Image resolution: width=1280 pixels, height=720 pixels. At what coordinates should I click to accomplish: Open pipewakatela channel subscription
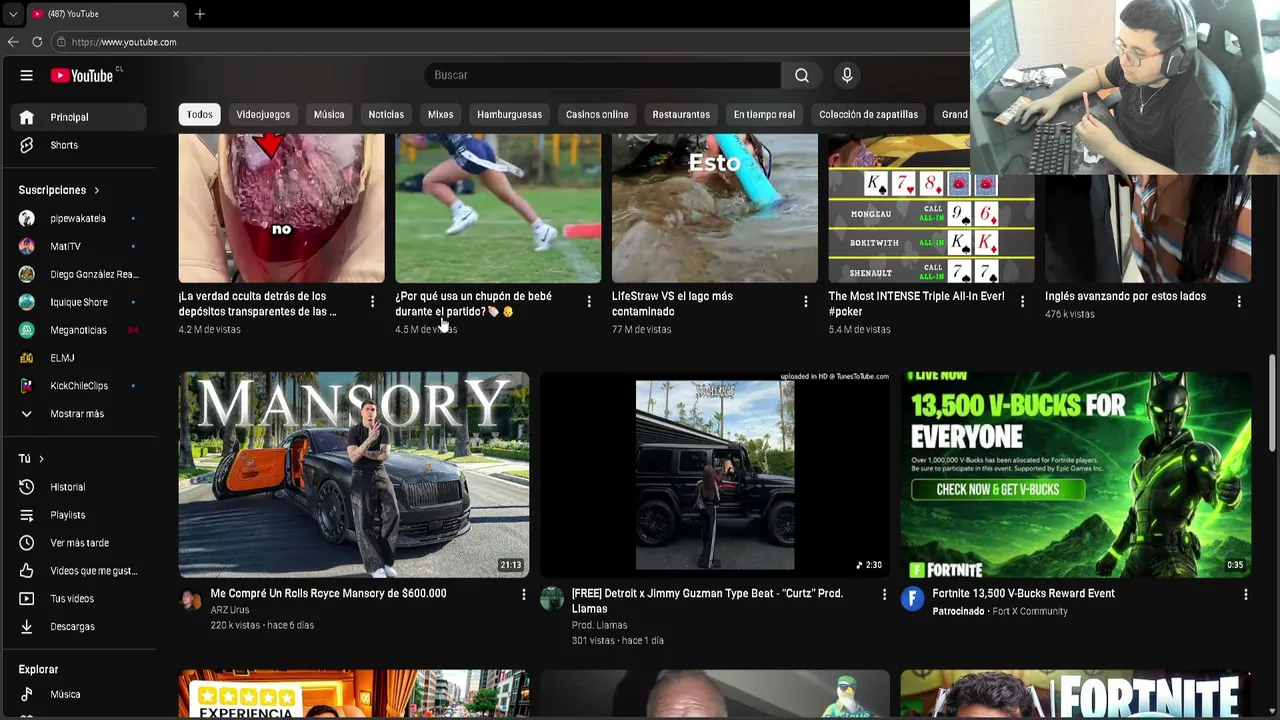click(x=78, y=218)
